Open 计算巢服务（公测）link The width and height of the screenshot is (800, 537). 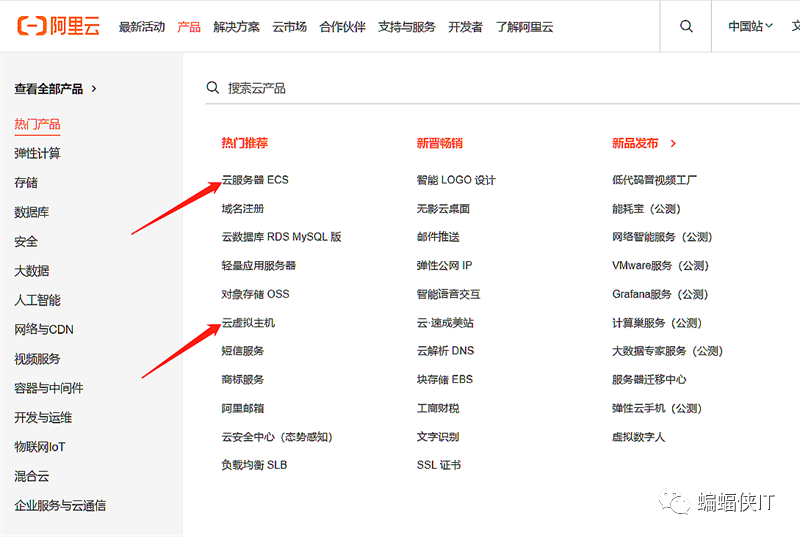click(x=657, y=322)
